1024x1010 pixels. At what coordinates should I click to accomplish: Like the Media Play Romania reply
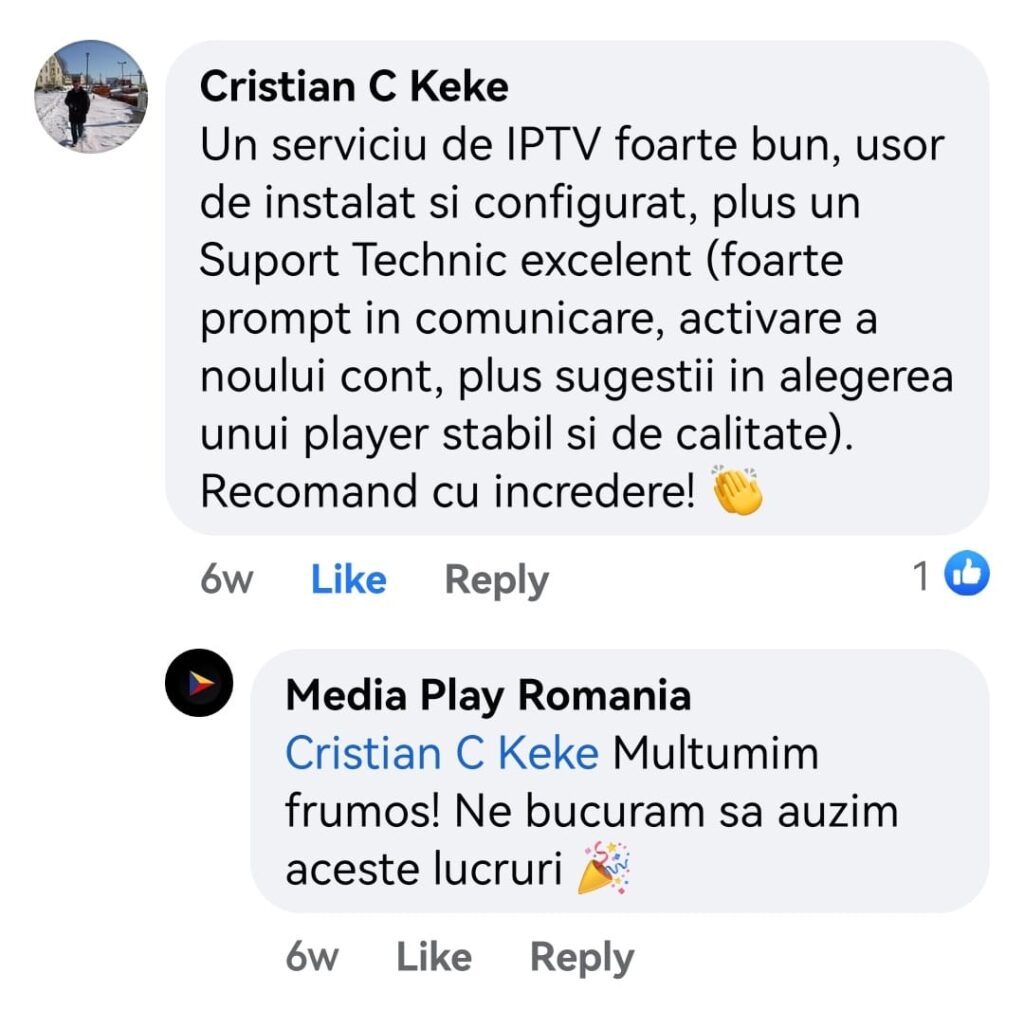tap(434, 957)
